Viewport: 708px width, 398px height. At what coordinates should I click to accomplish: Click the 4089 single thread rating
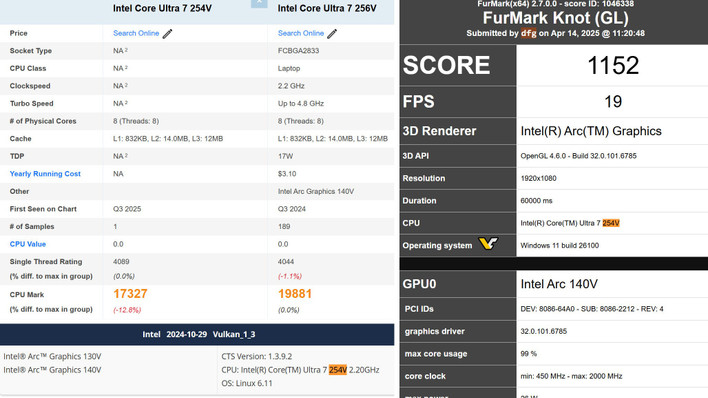click(x=121, y=262)
